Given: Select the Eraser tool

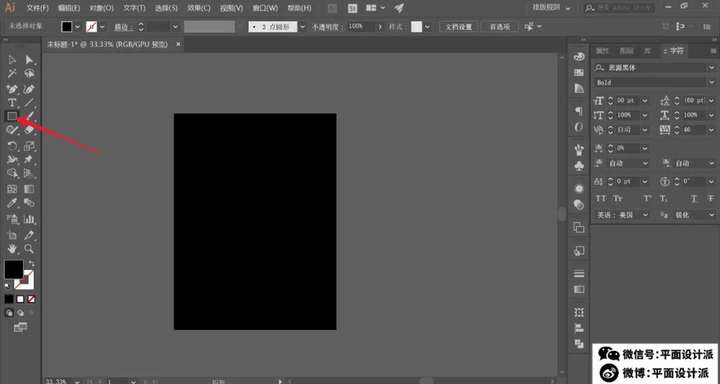Looking at the screenshot, I should (29, 130).
